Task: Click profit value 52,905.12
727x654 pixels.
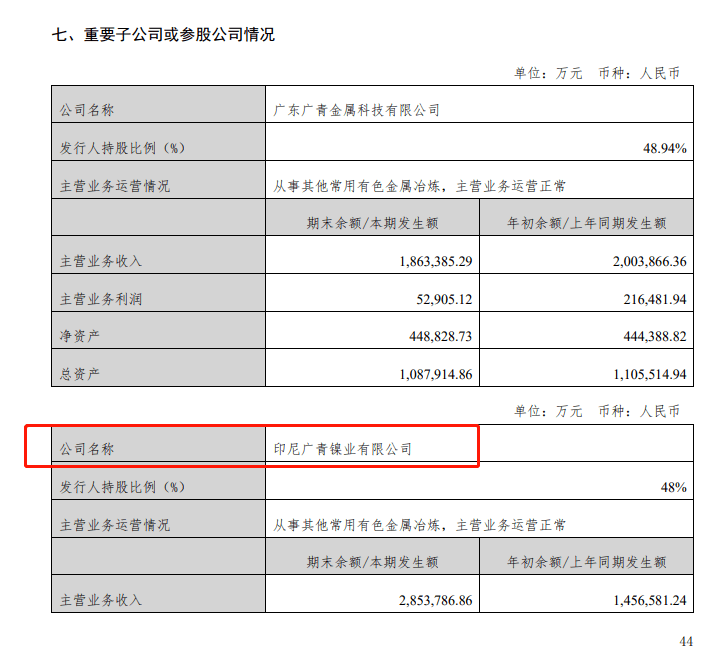Action: 444,299
